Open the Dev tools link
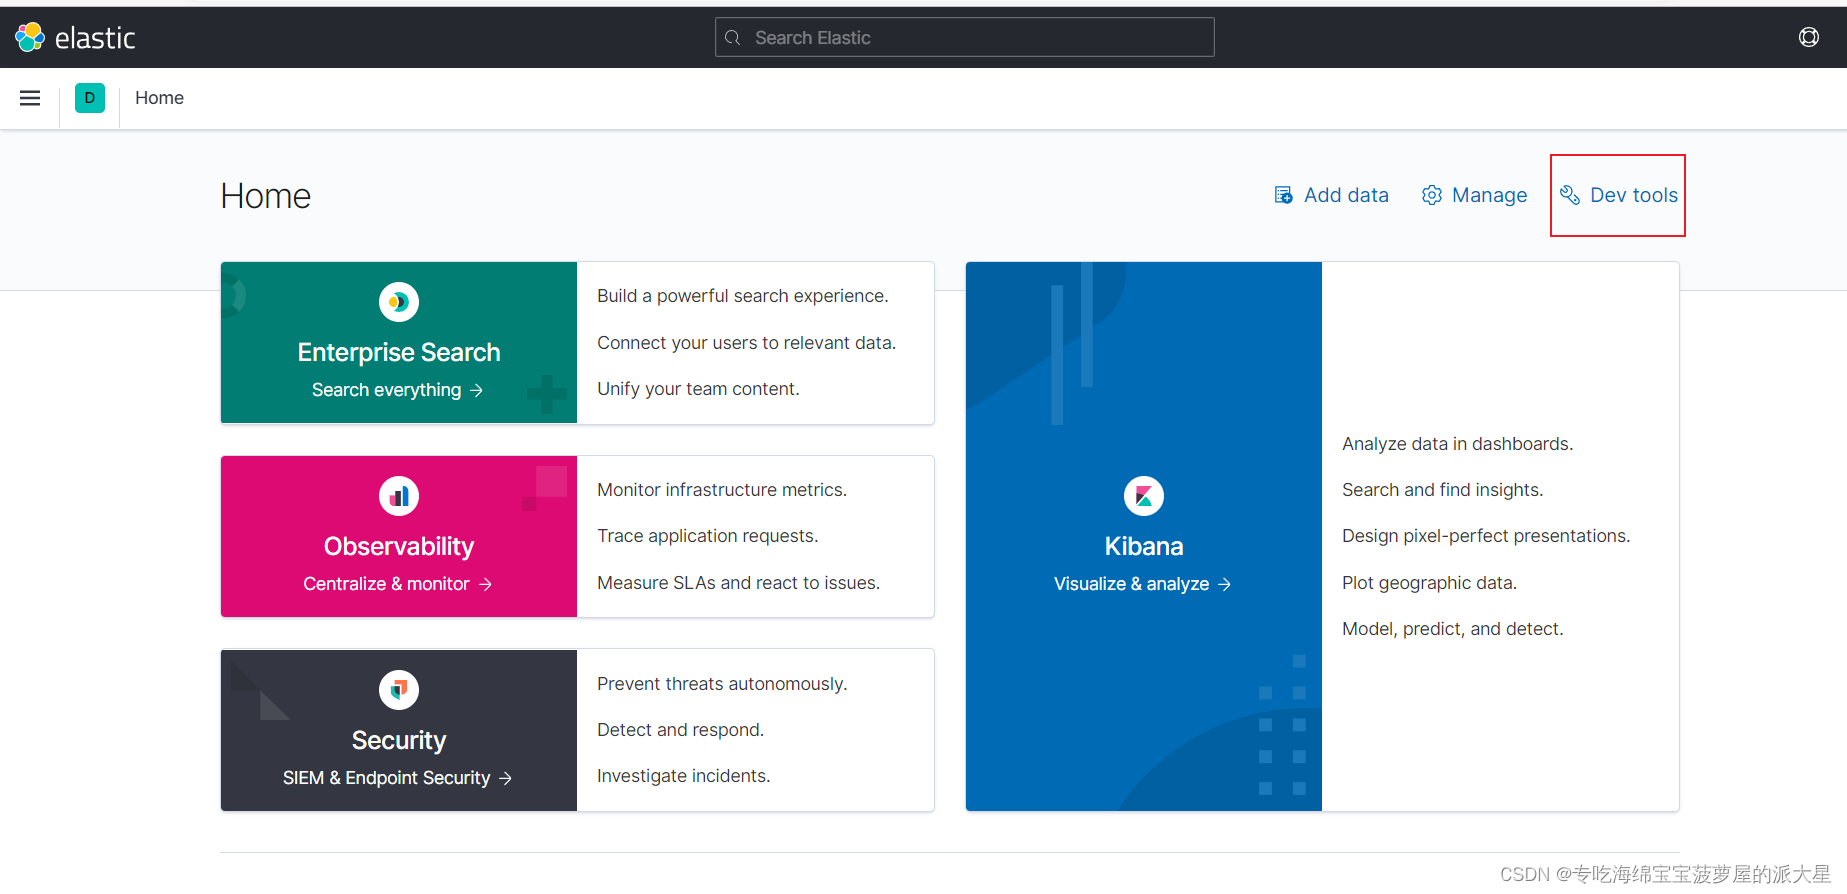Image resolution: width=1847 pixels, height=894 pixels. tap(1633, 195)
